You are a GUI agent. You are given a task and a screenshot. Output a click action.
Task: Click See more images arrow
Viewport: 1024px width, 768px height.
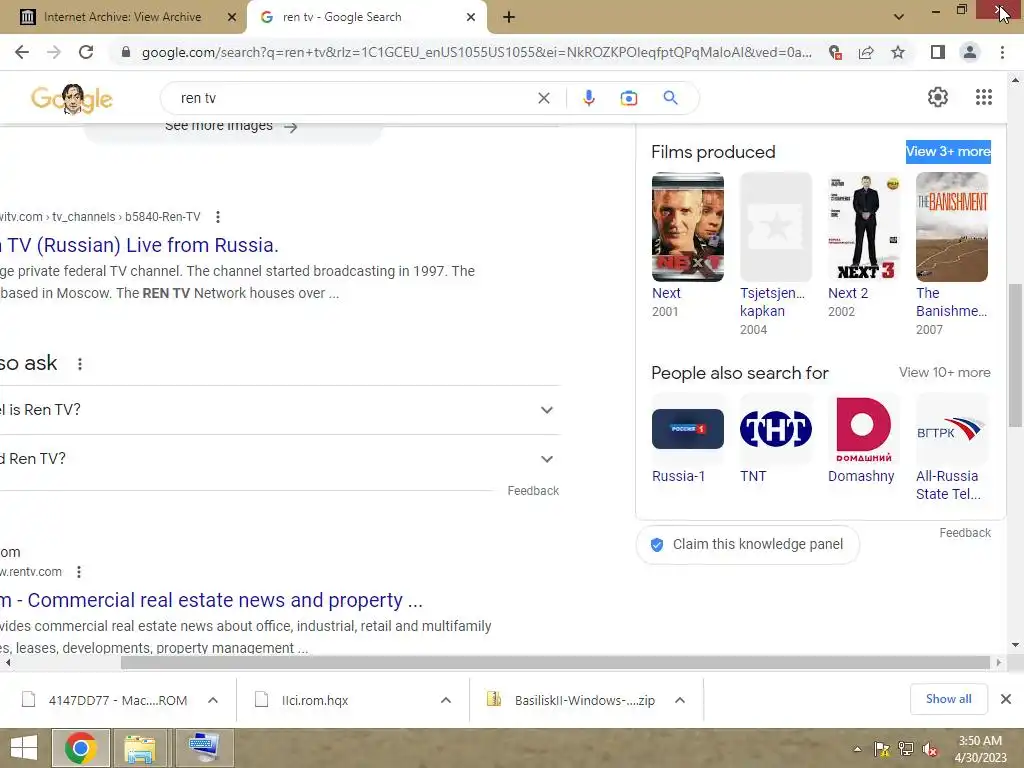pos(291,127)
